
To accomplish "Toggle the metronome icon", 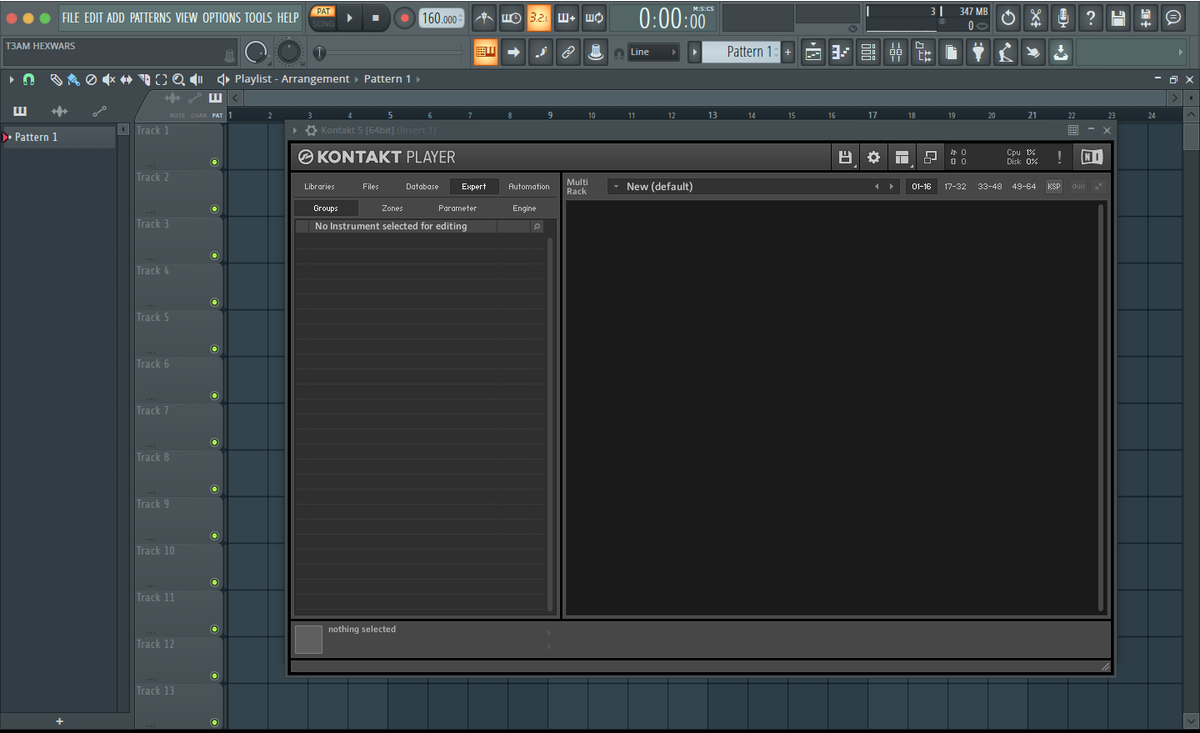I will coord(484,18).
